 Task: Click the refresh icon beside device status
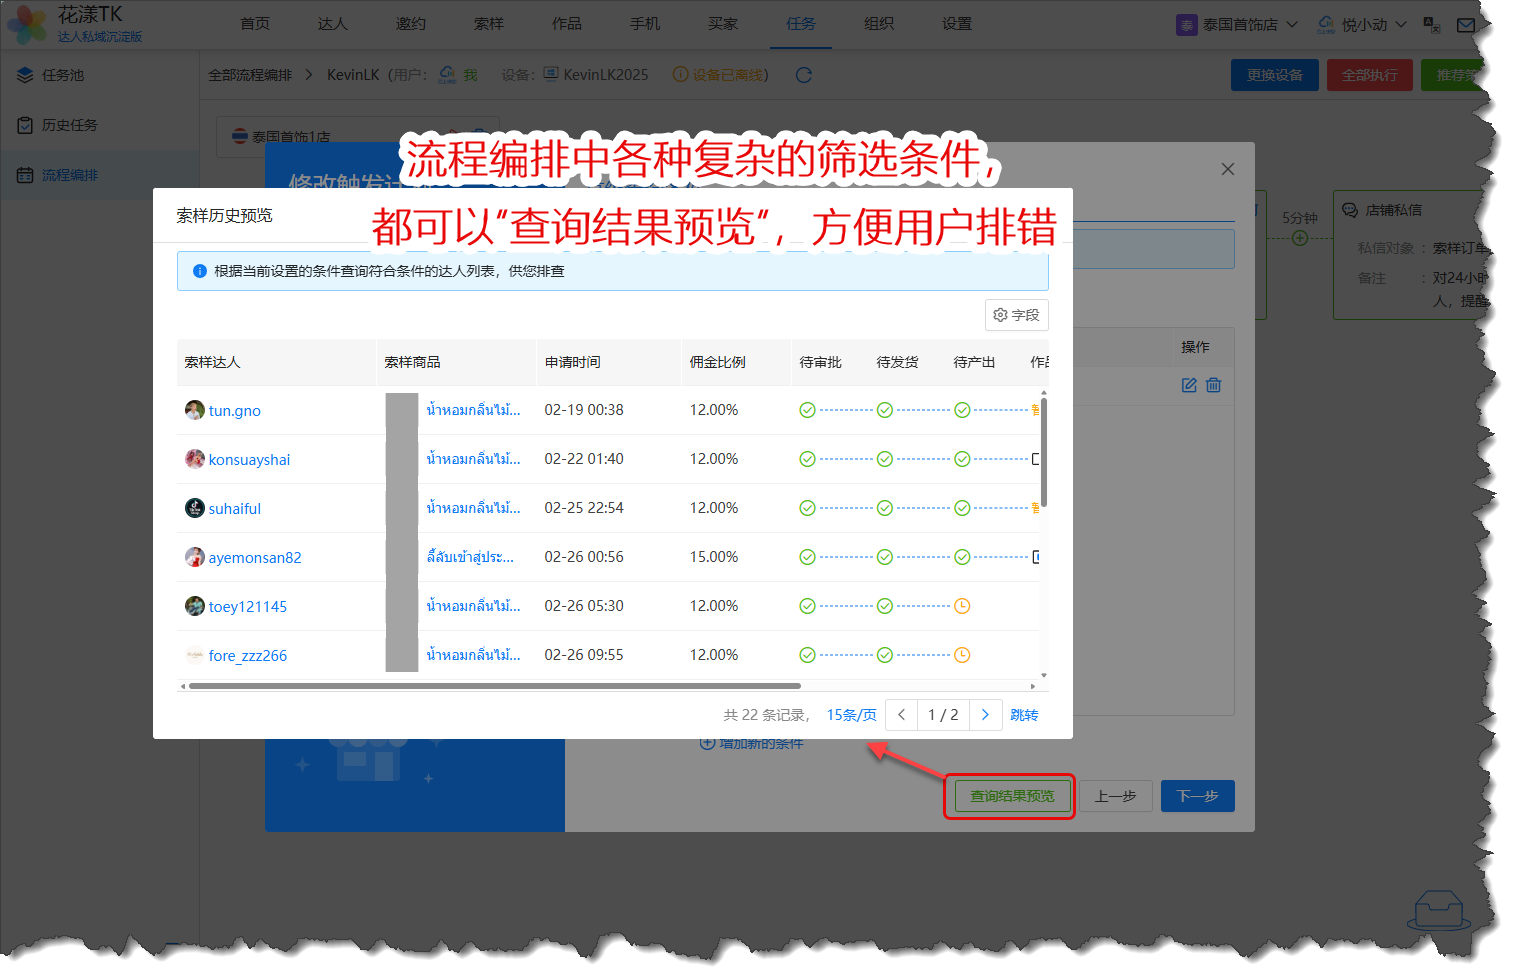point(803,75)
